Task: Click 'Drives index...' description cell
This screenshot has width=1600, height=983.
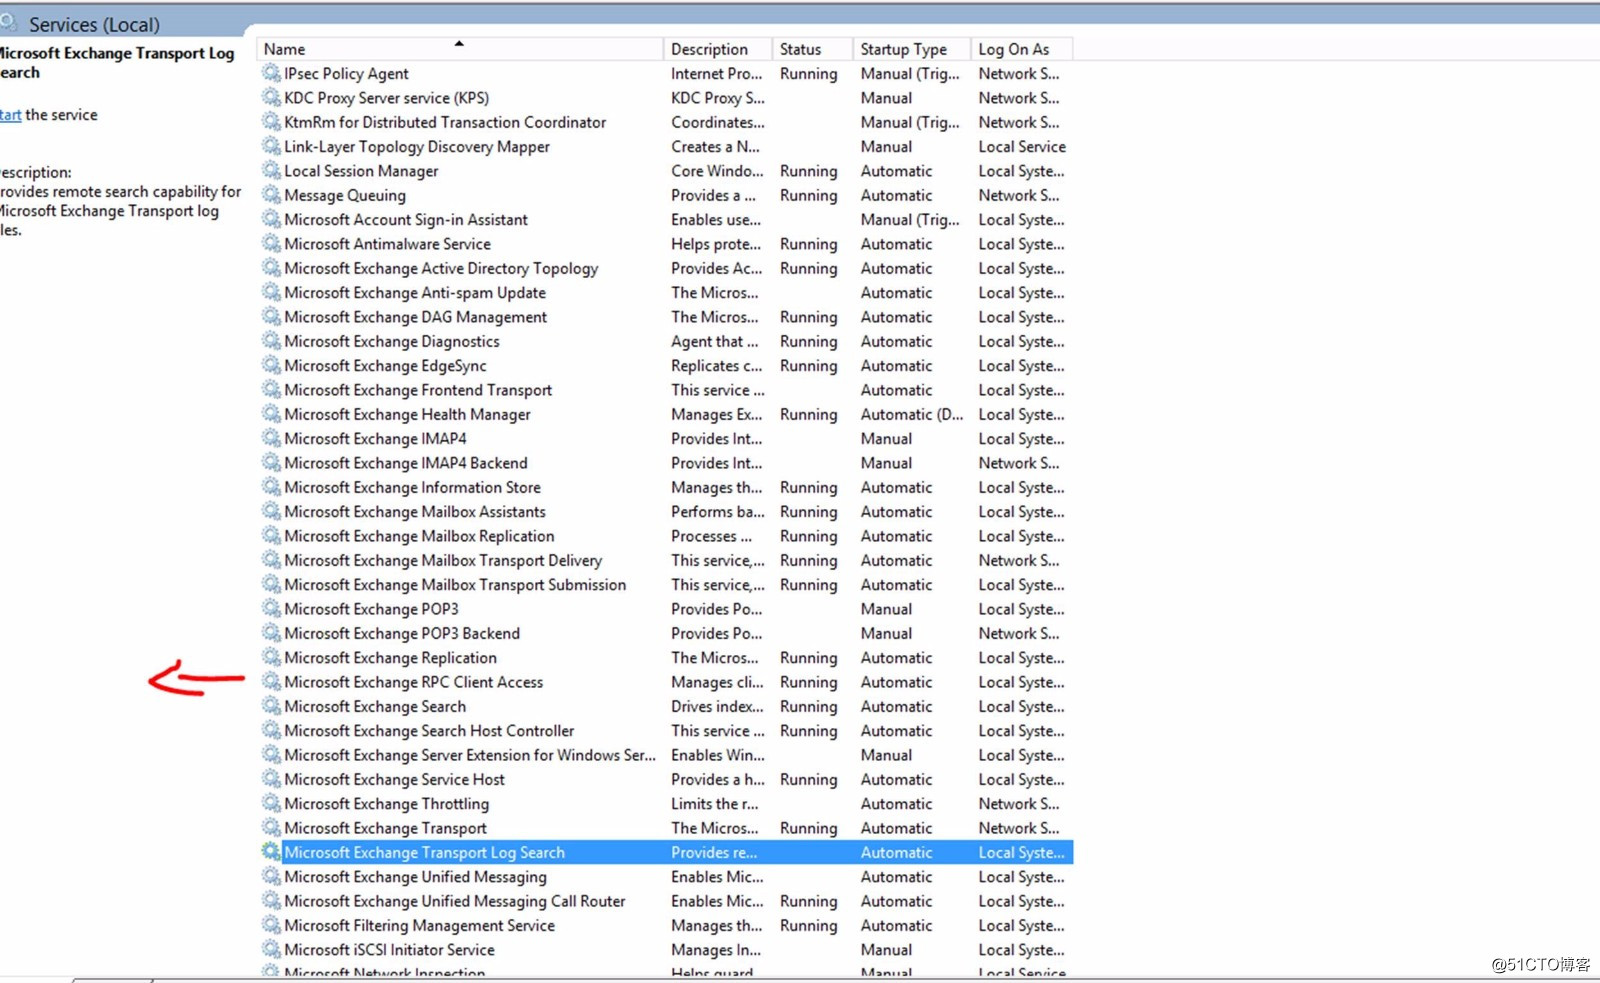Action: point(717,706)
